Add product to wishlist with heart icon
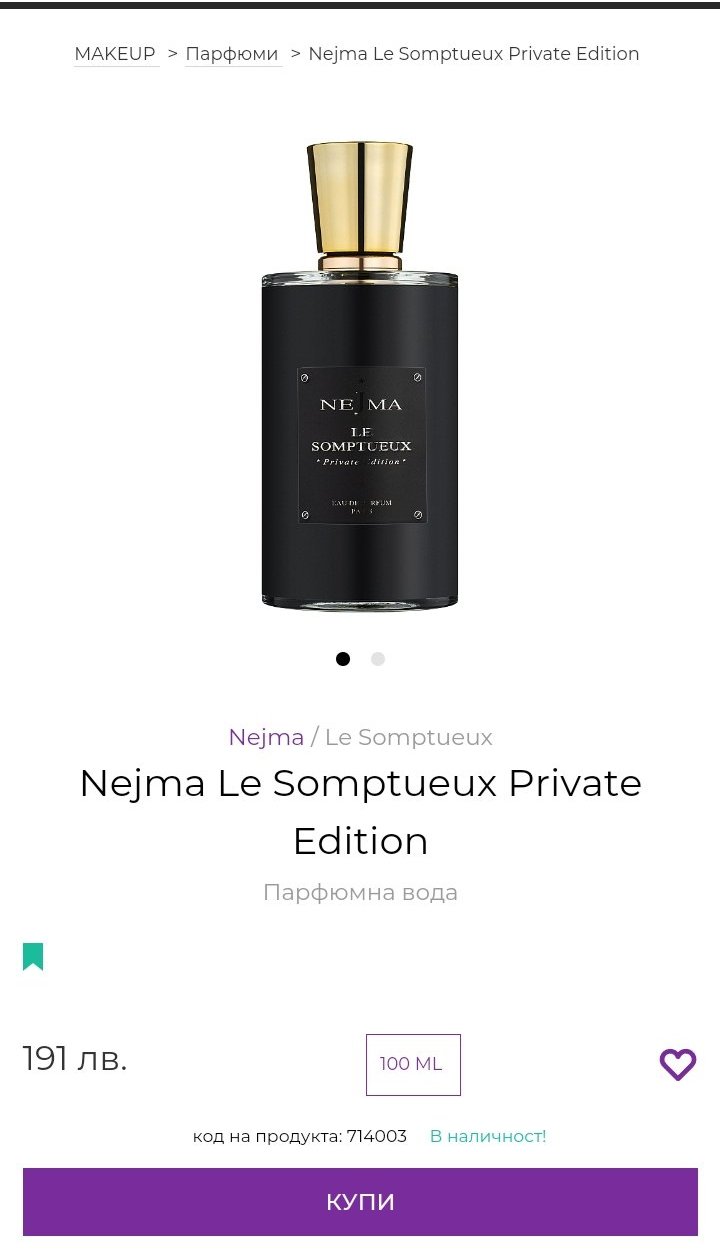720x1252 pixels. (x=677, y=1064)
